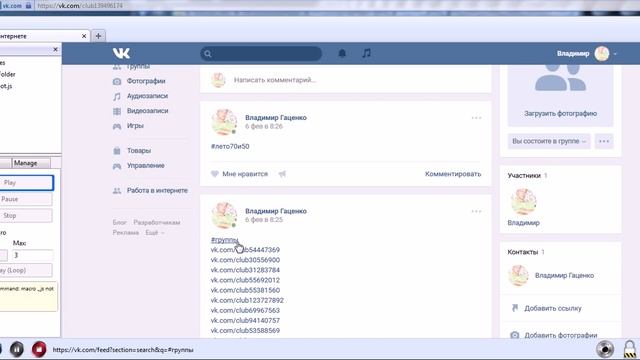
Task: Click the pause button in bottom bar
Action: click(x=17, y=349)
